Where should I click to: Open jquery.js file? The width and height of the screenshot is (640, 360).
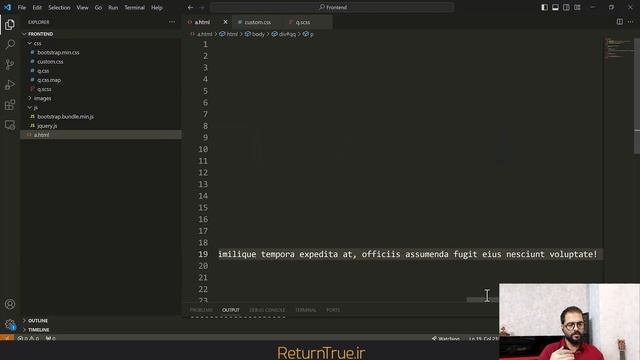point(47,126)
